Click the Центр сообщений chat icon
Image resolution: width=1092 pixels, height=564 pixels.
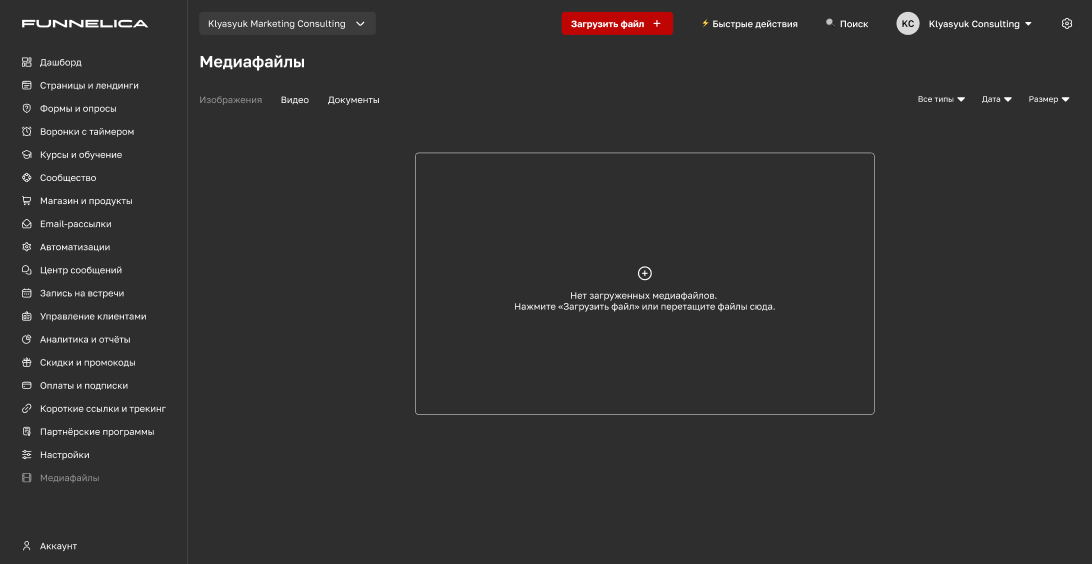tap(26, 270)
